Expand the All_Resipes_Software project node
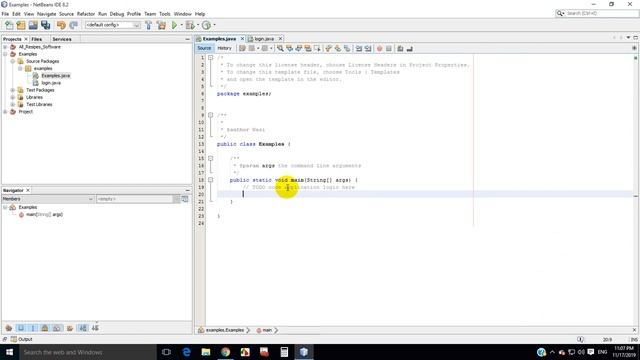Image resolution: width=640 pixels, height=360 pixels. coord(5,47)
